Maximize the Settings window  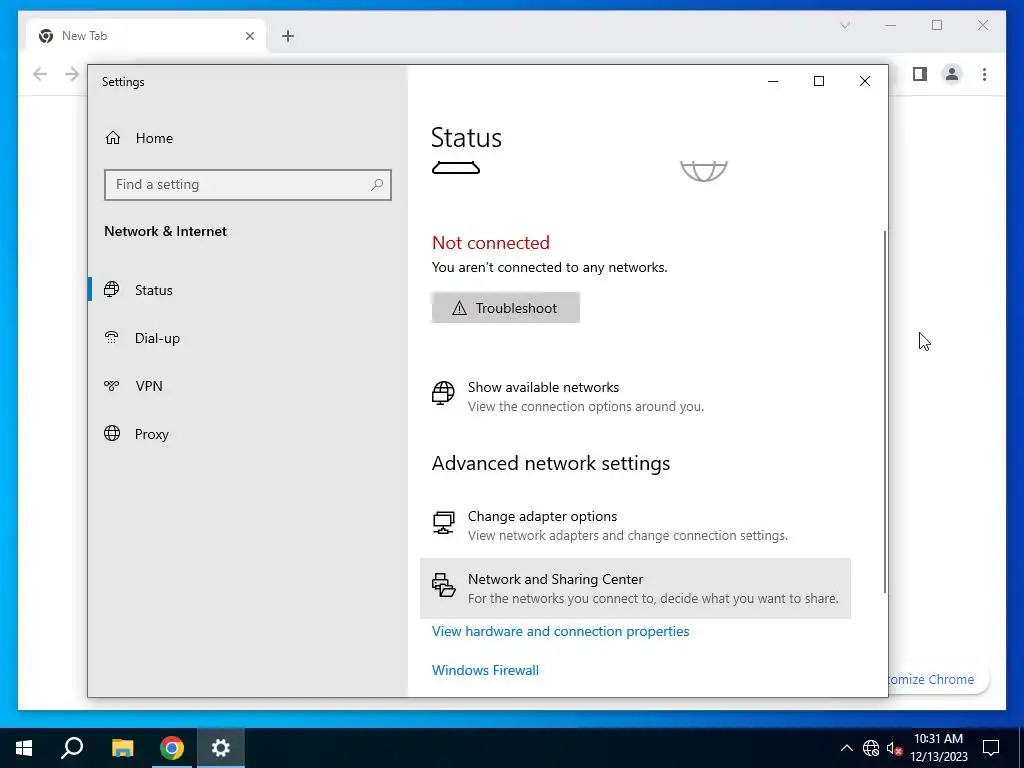[818, 81]
